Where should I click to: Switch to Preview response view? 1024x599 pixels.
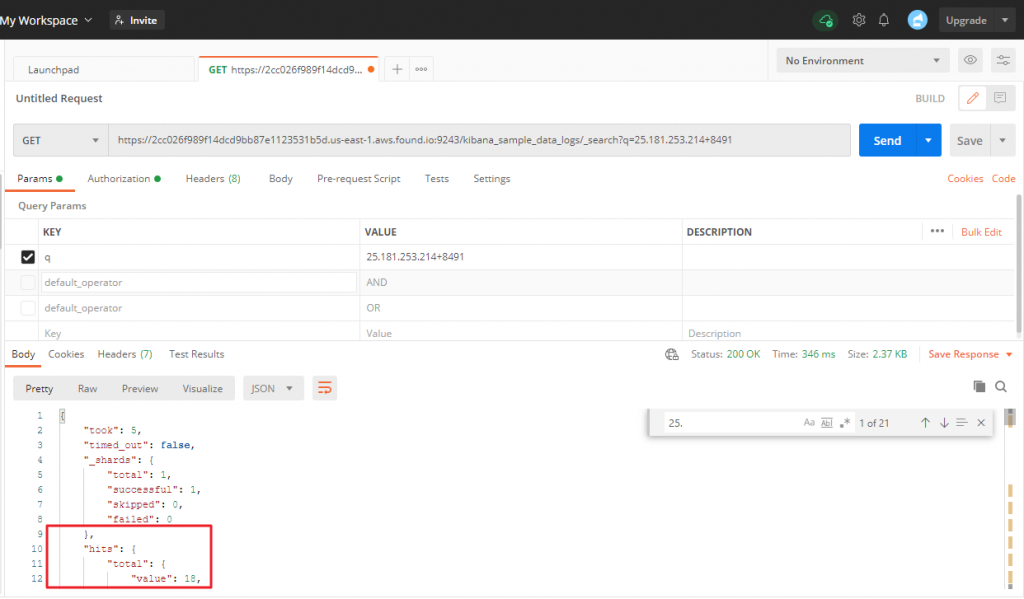pos(140,389)
